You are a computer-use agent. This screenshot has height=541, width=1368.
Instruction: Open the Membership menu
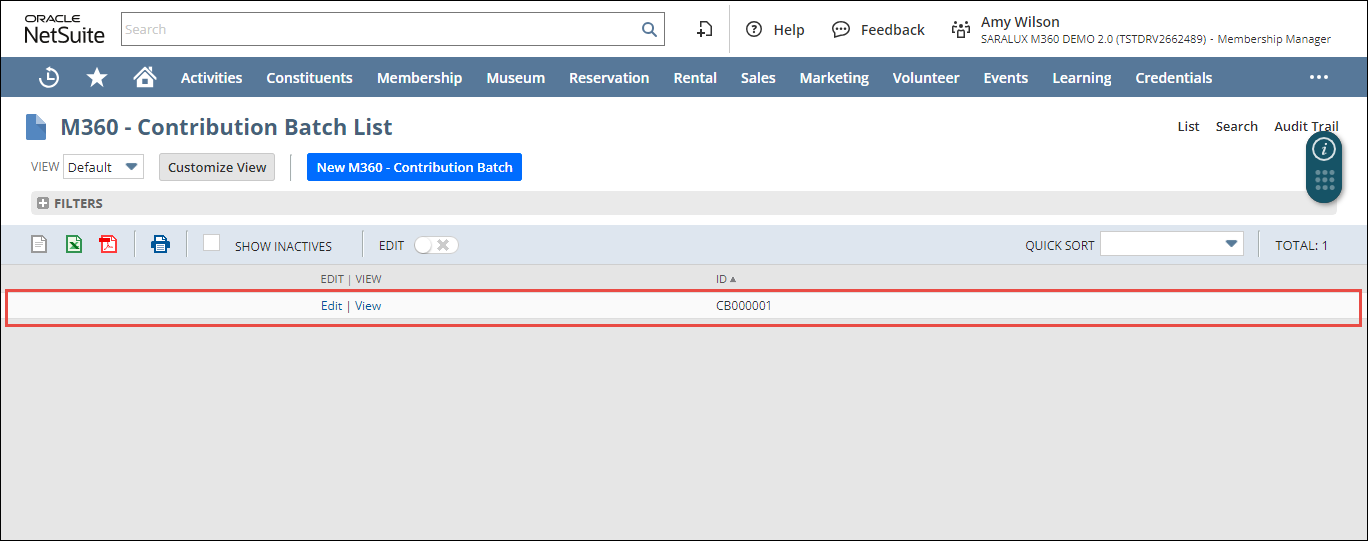pos(419,78)
